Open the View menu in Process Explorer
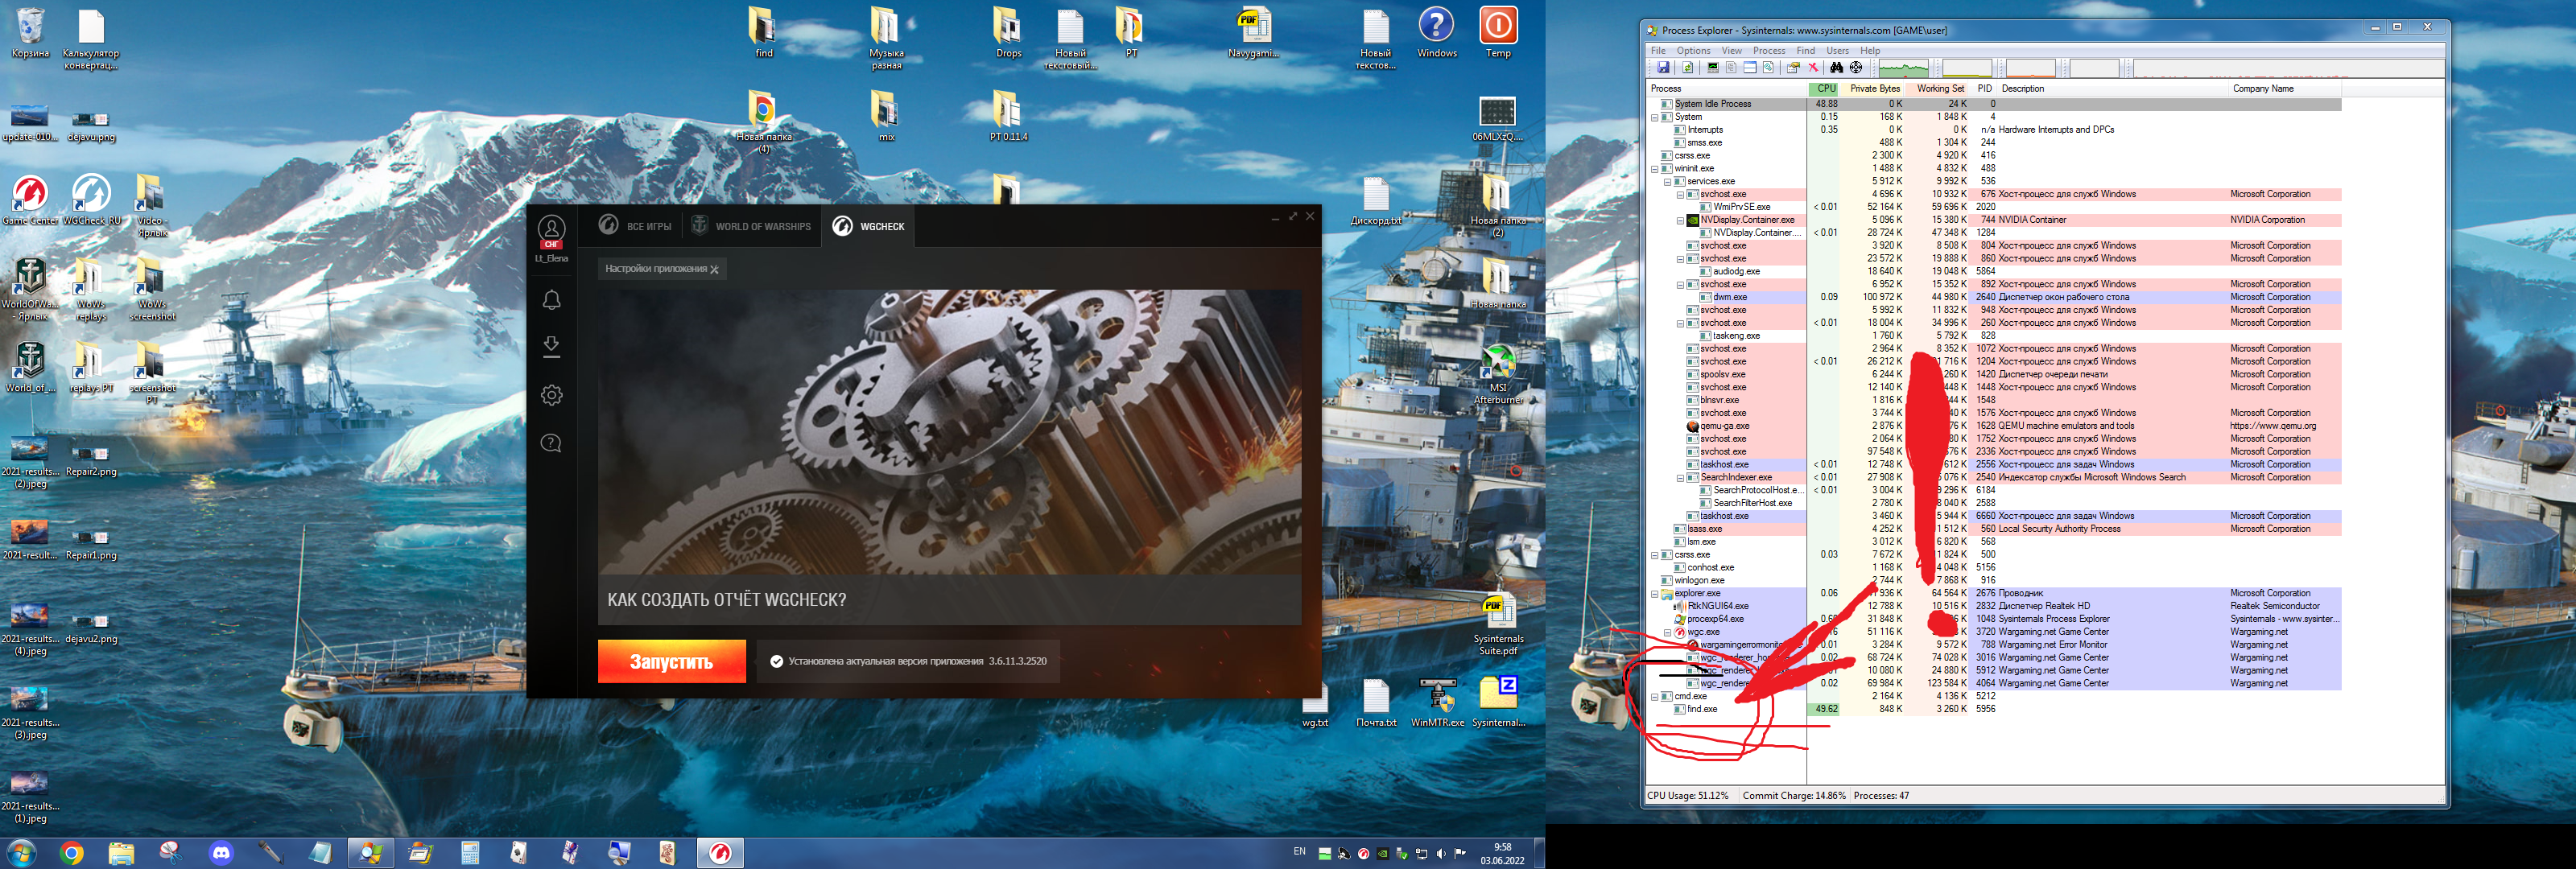The image size is (2576, 869). (1731, 50)
